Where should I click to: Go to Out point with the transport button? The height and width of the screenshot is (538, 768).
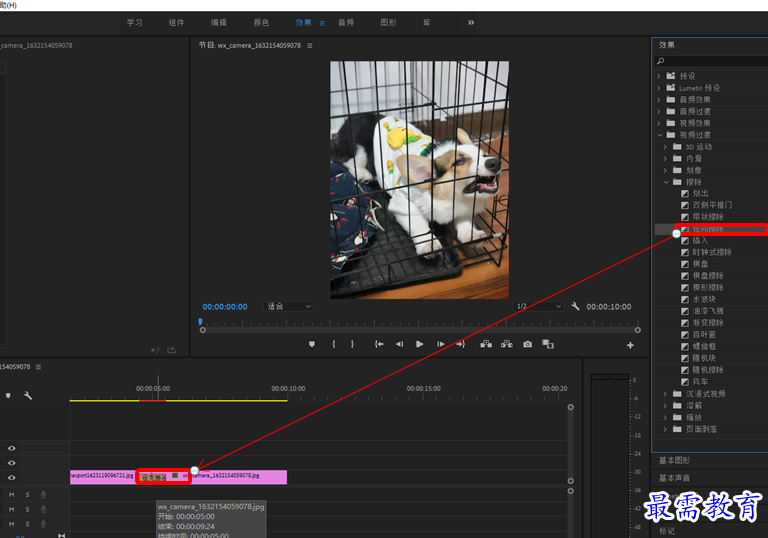460,344
